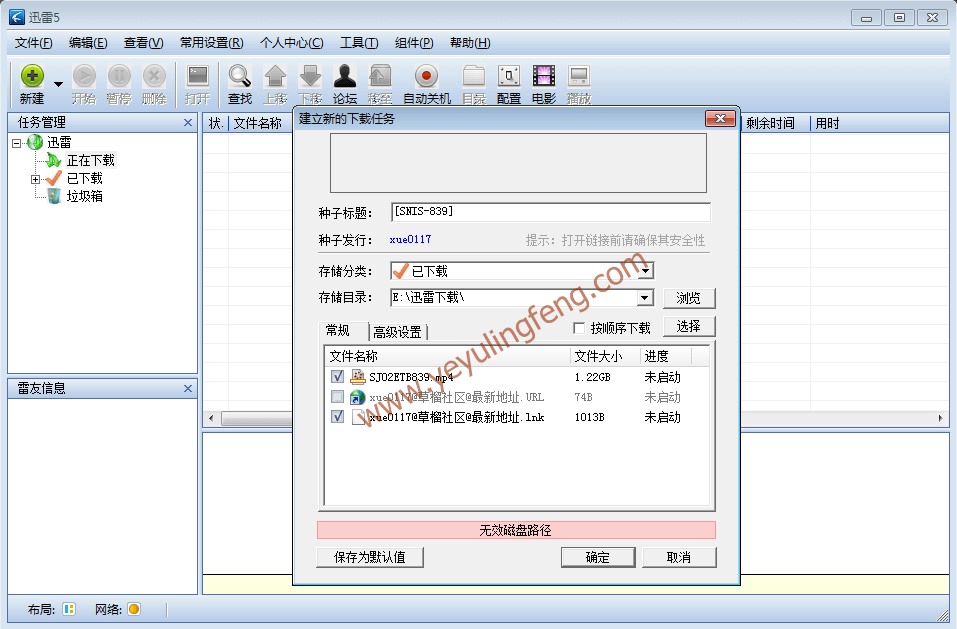Expand the 已下载 tree node
The image size is (957, 629).
point(35,179)
